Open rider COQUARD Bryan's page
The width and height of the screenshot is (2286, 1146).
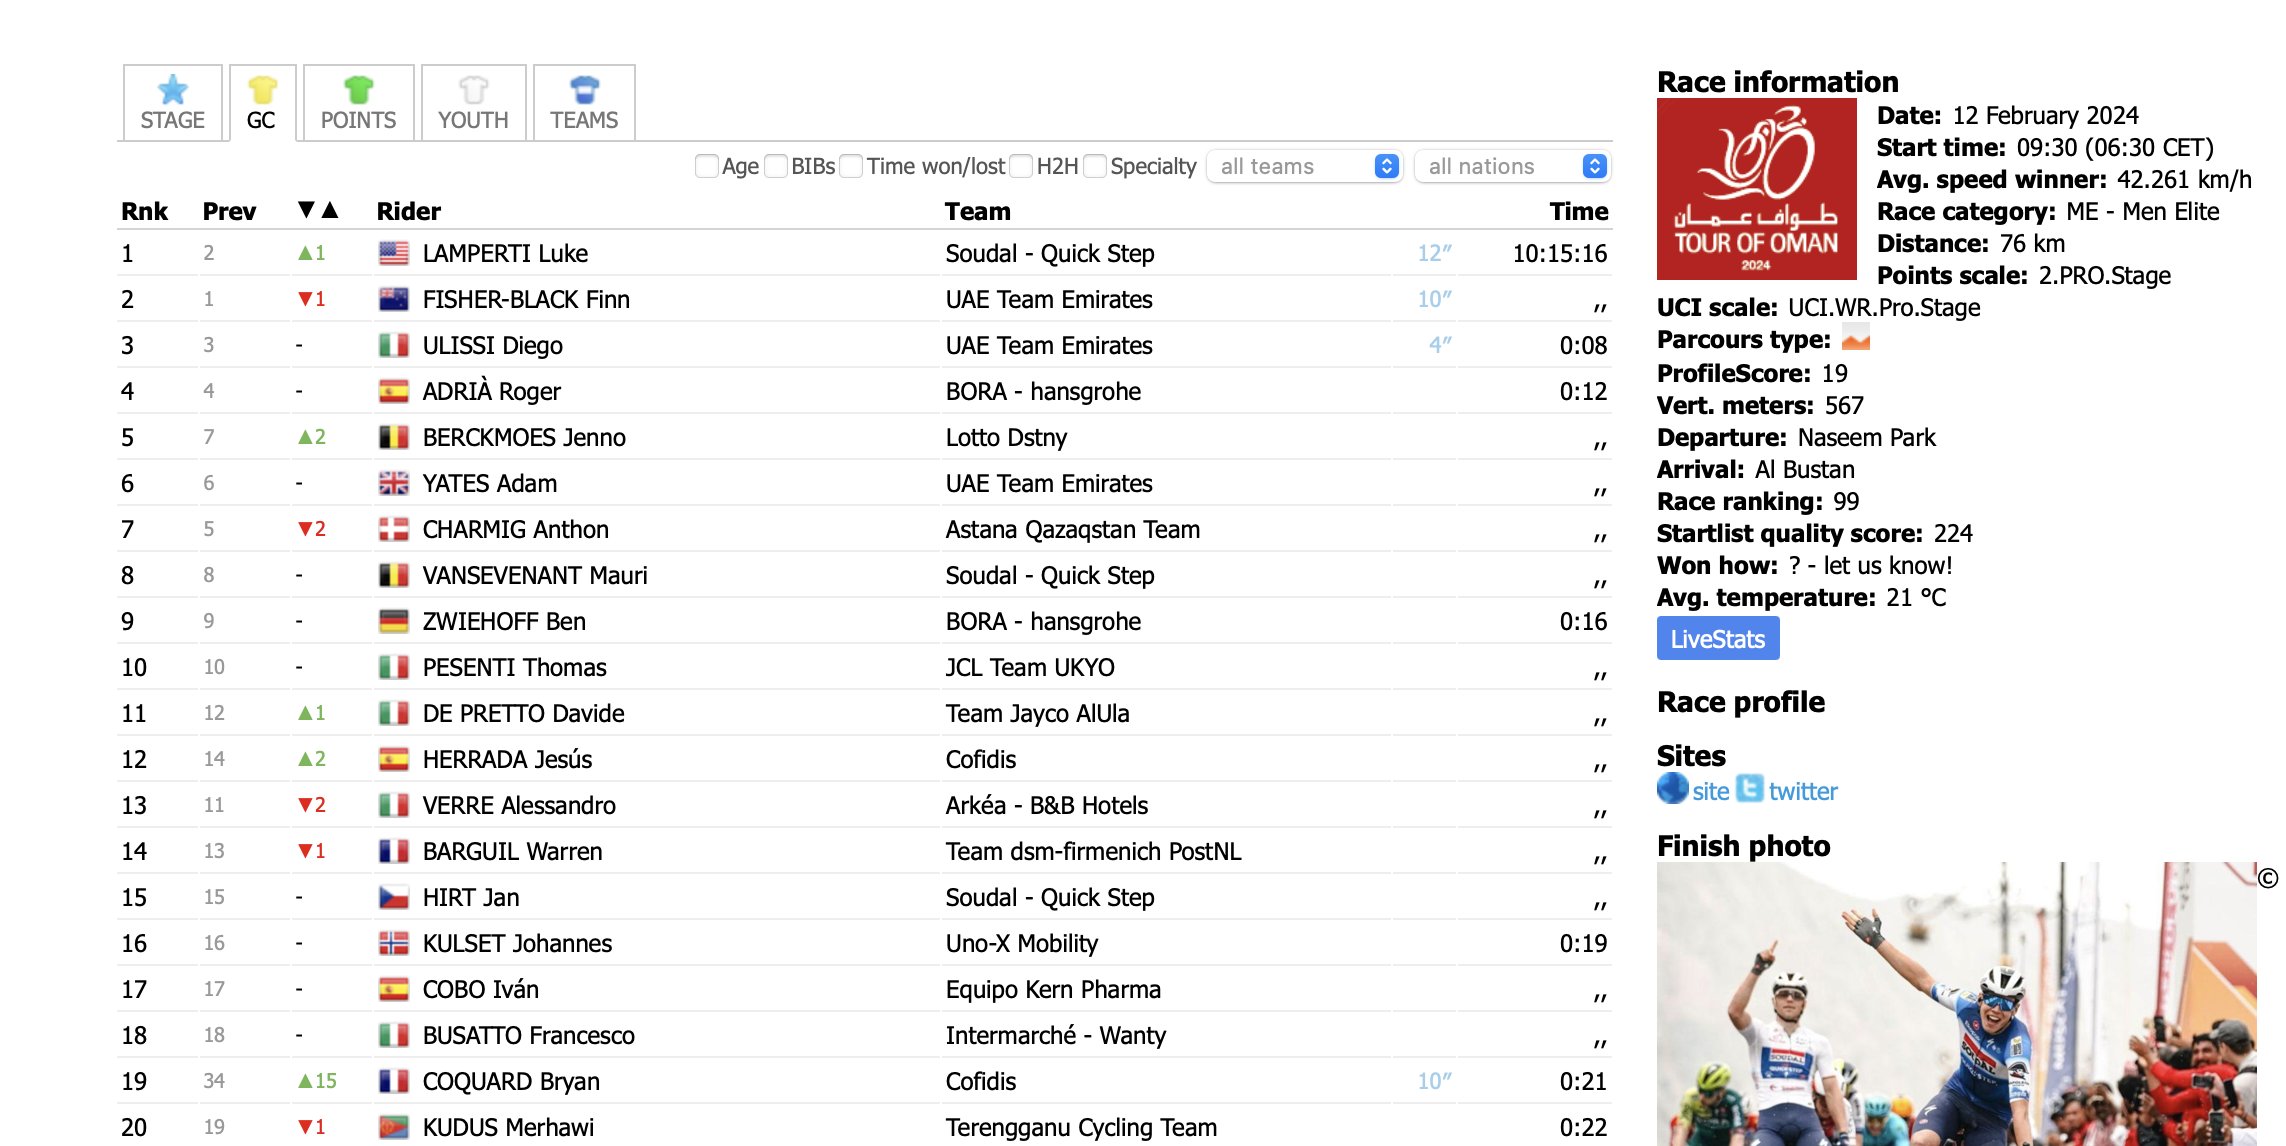tap(511, 1081)
